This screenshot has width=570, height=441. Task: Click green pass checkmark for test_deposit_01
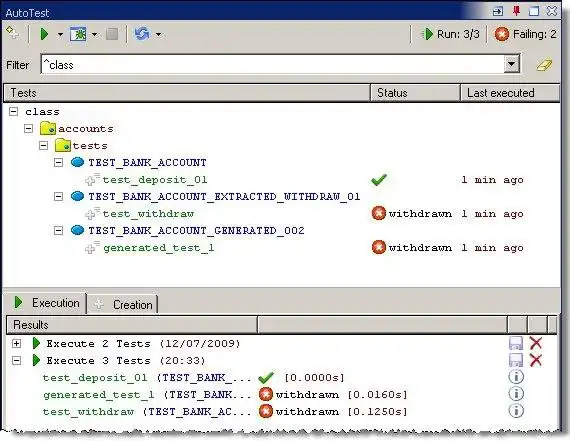(379, 179)
